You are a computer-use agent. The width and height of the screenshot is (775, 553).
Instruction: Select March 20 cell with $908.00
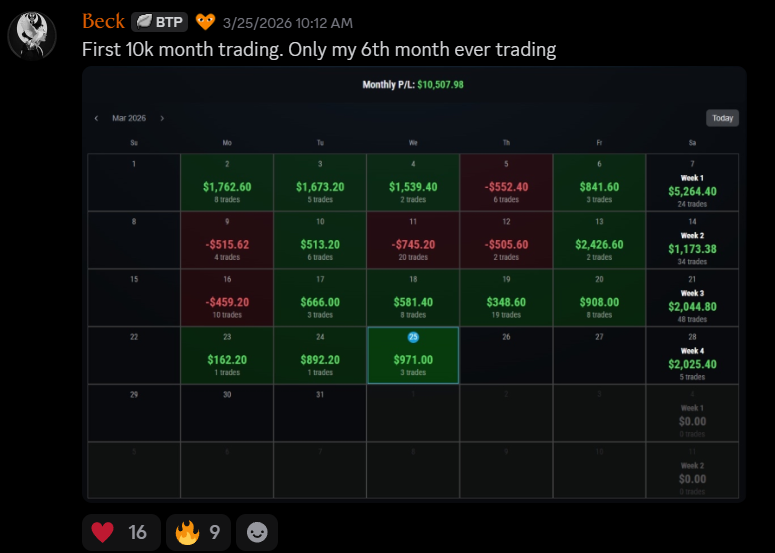[x=599, y=298]
